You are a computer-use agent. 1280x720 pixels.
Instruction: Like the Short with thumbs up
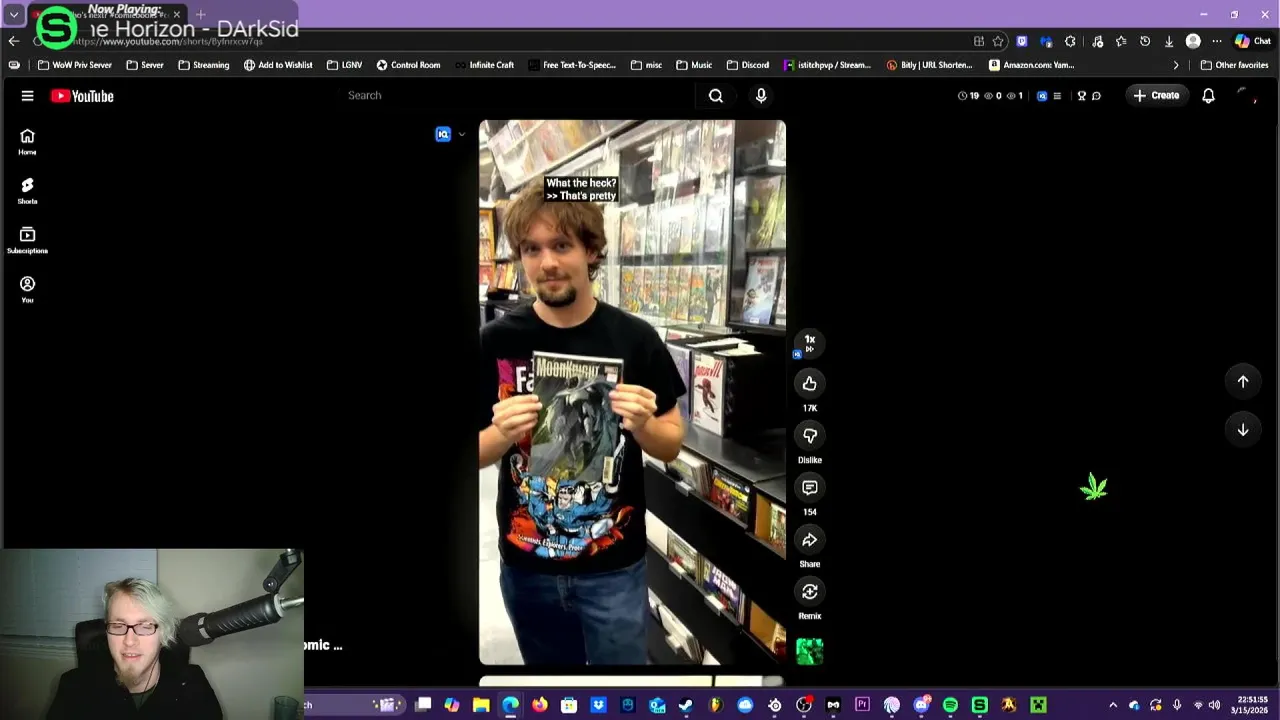coord(810,383)
